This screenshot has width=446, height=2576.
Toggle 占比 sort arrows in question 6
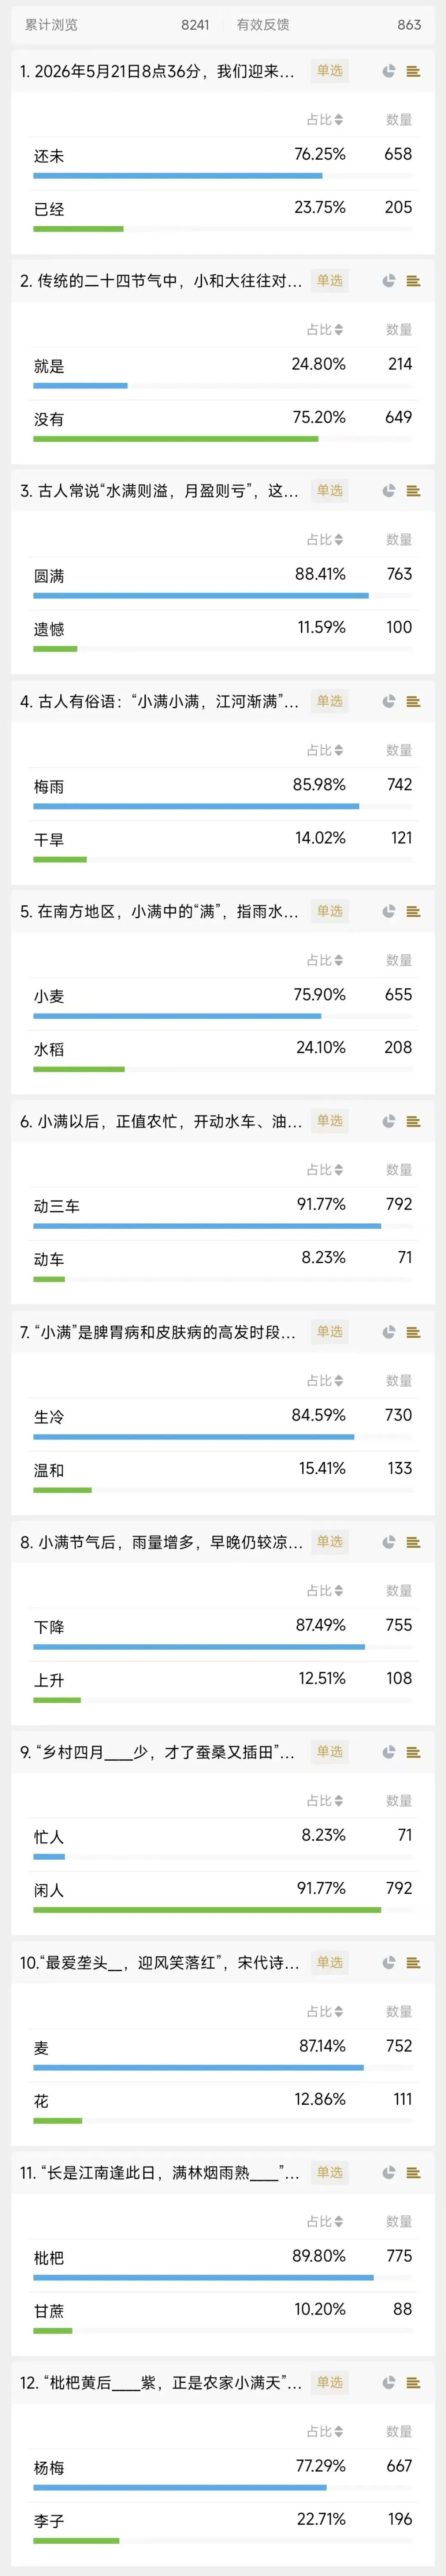pyautogui.click(x=325, y=1170)
